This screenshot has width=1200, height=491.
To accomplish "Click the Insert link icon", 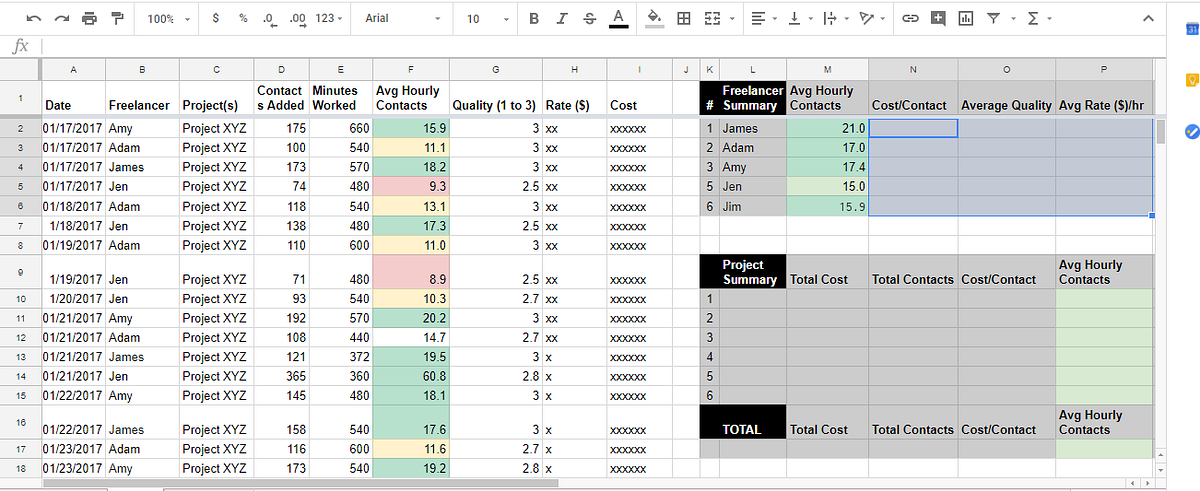I will pyautogui.click(x=911, y=19).
